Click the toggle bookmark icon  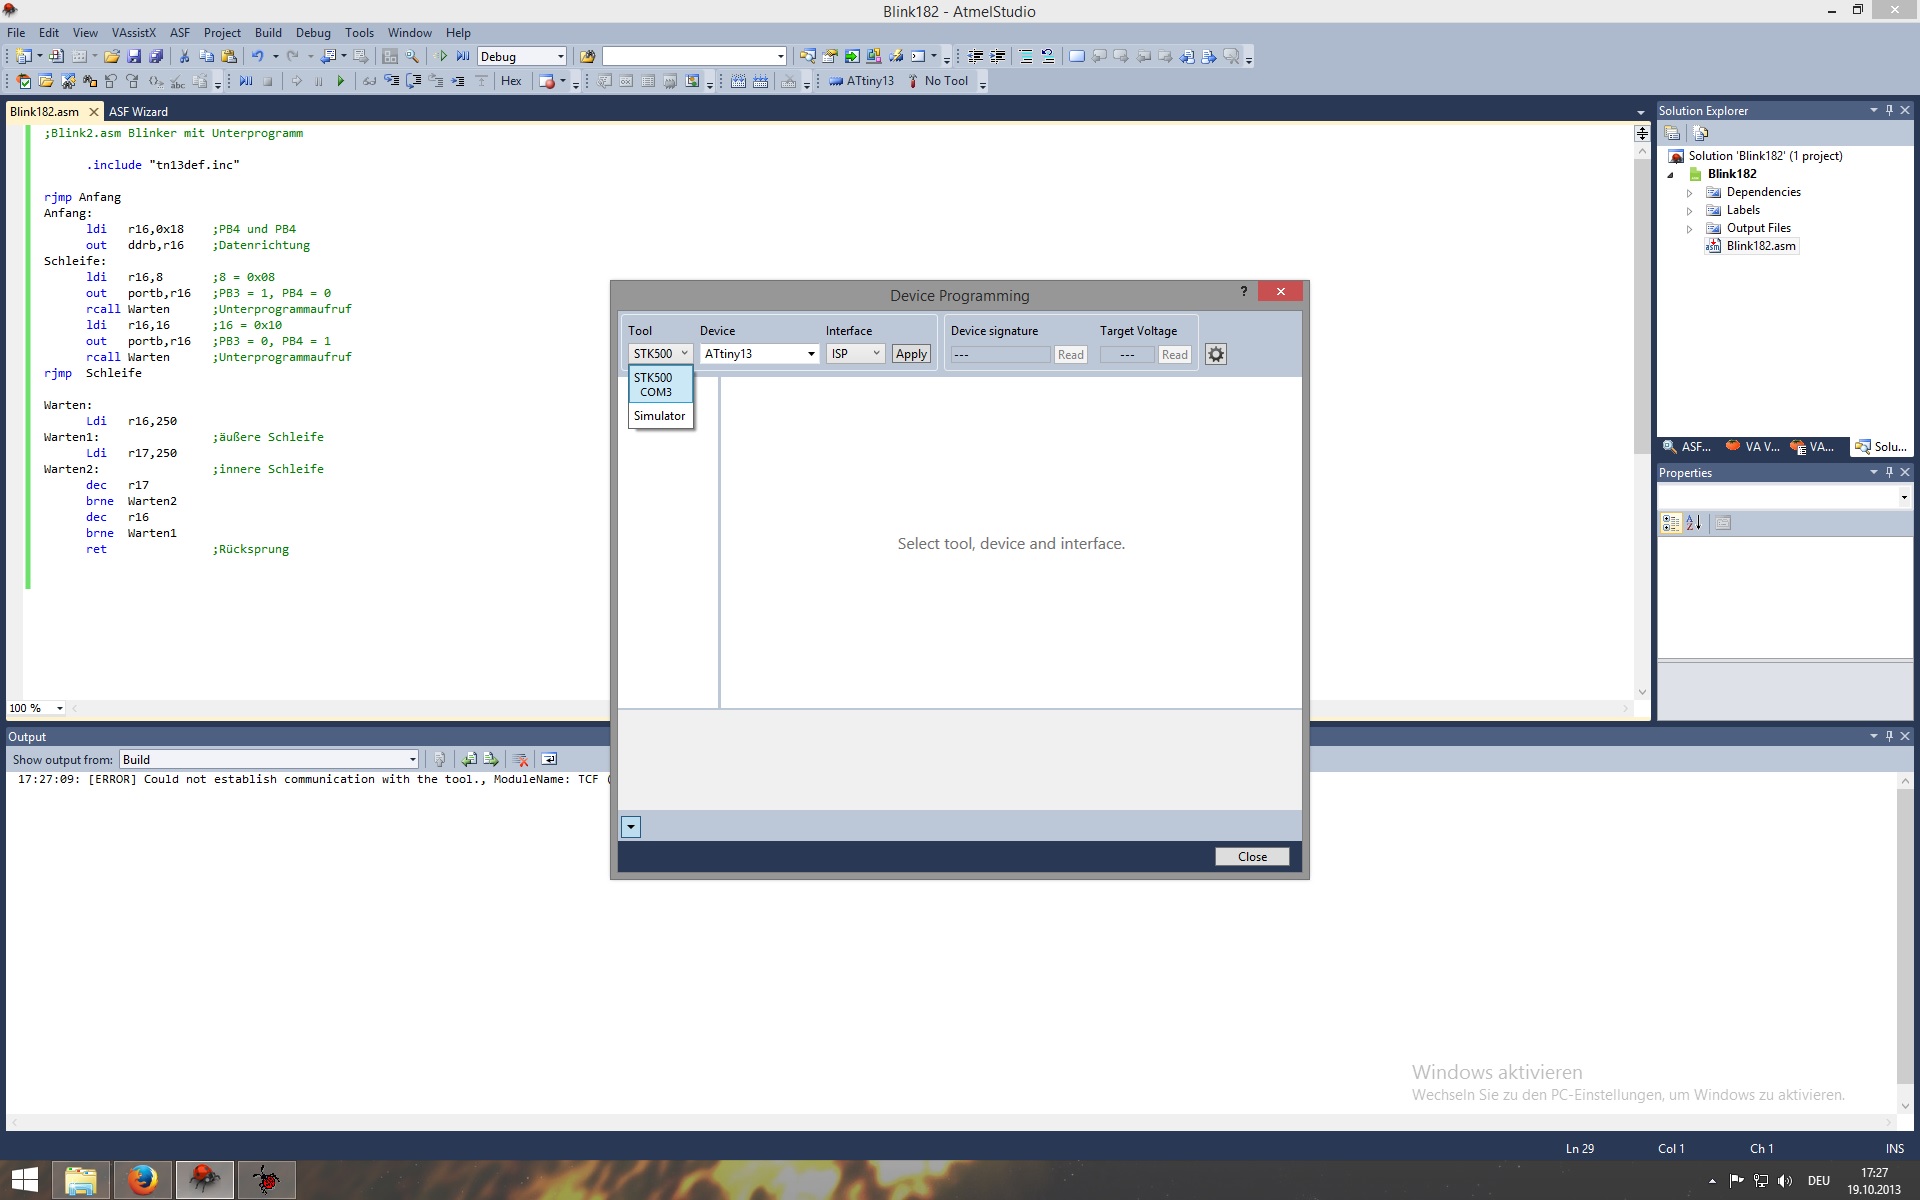[x=1076, y=57]
